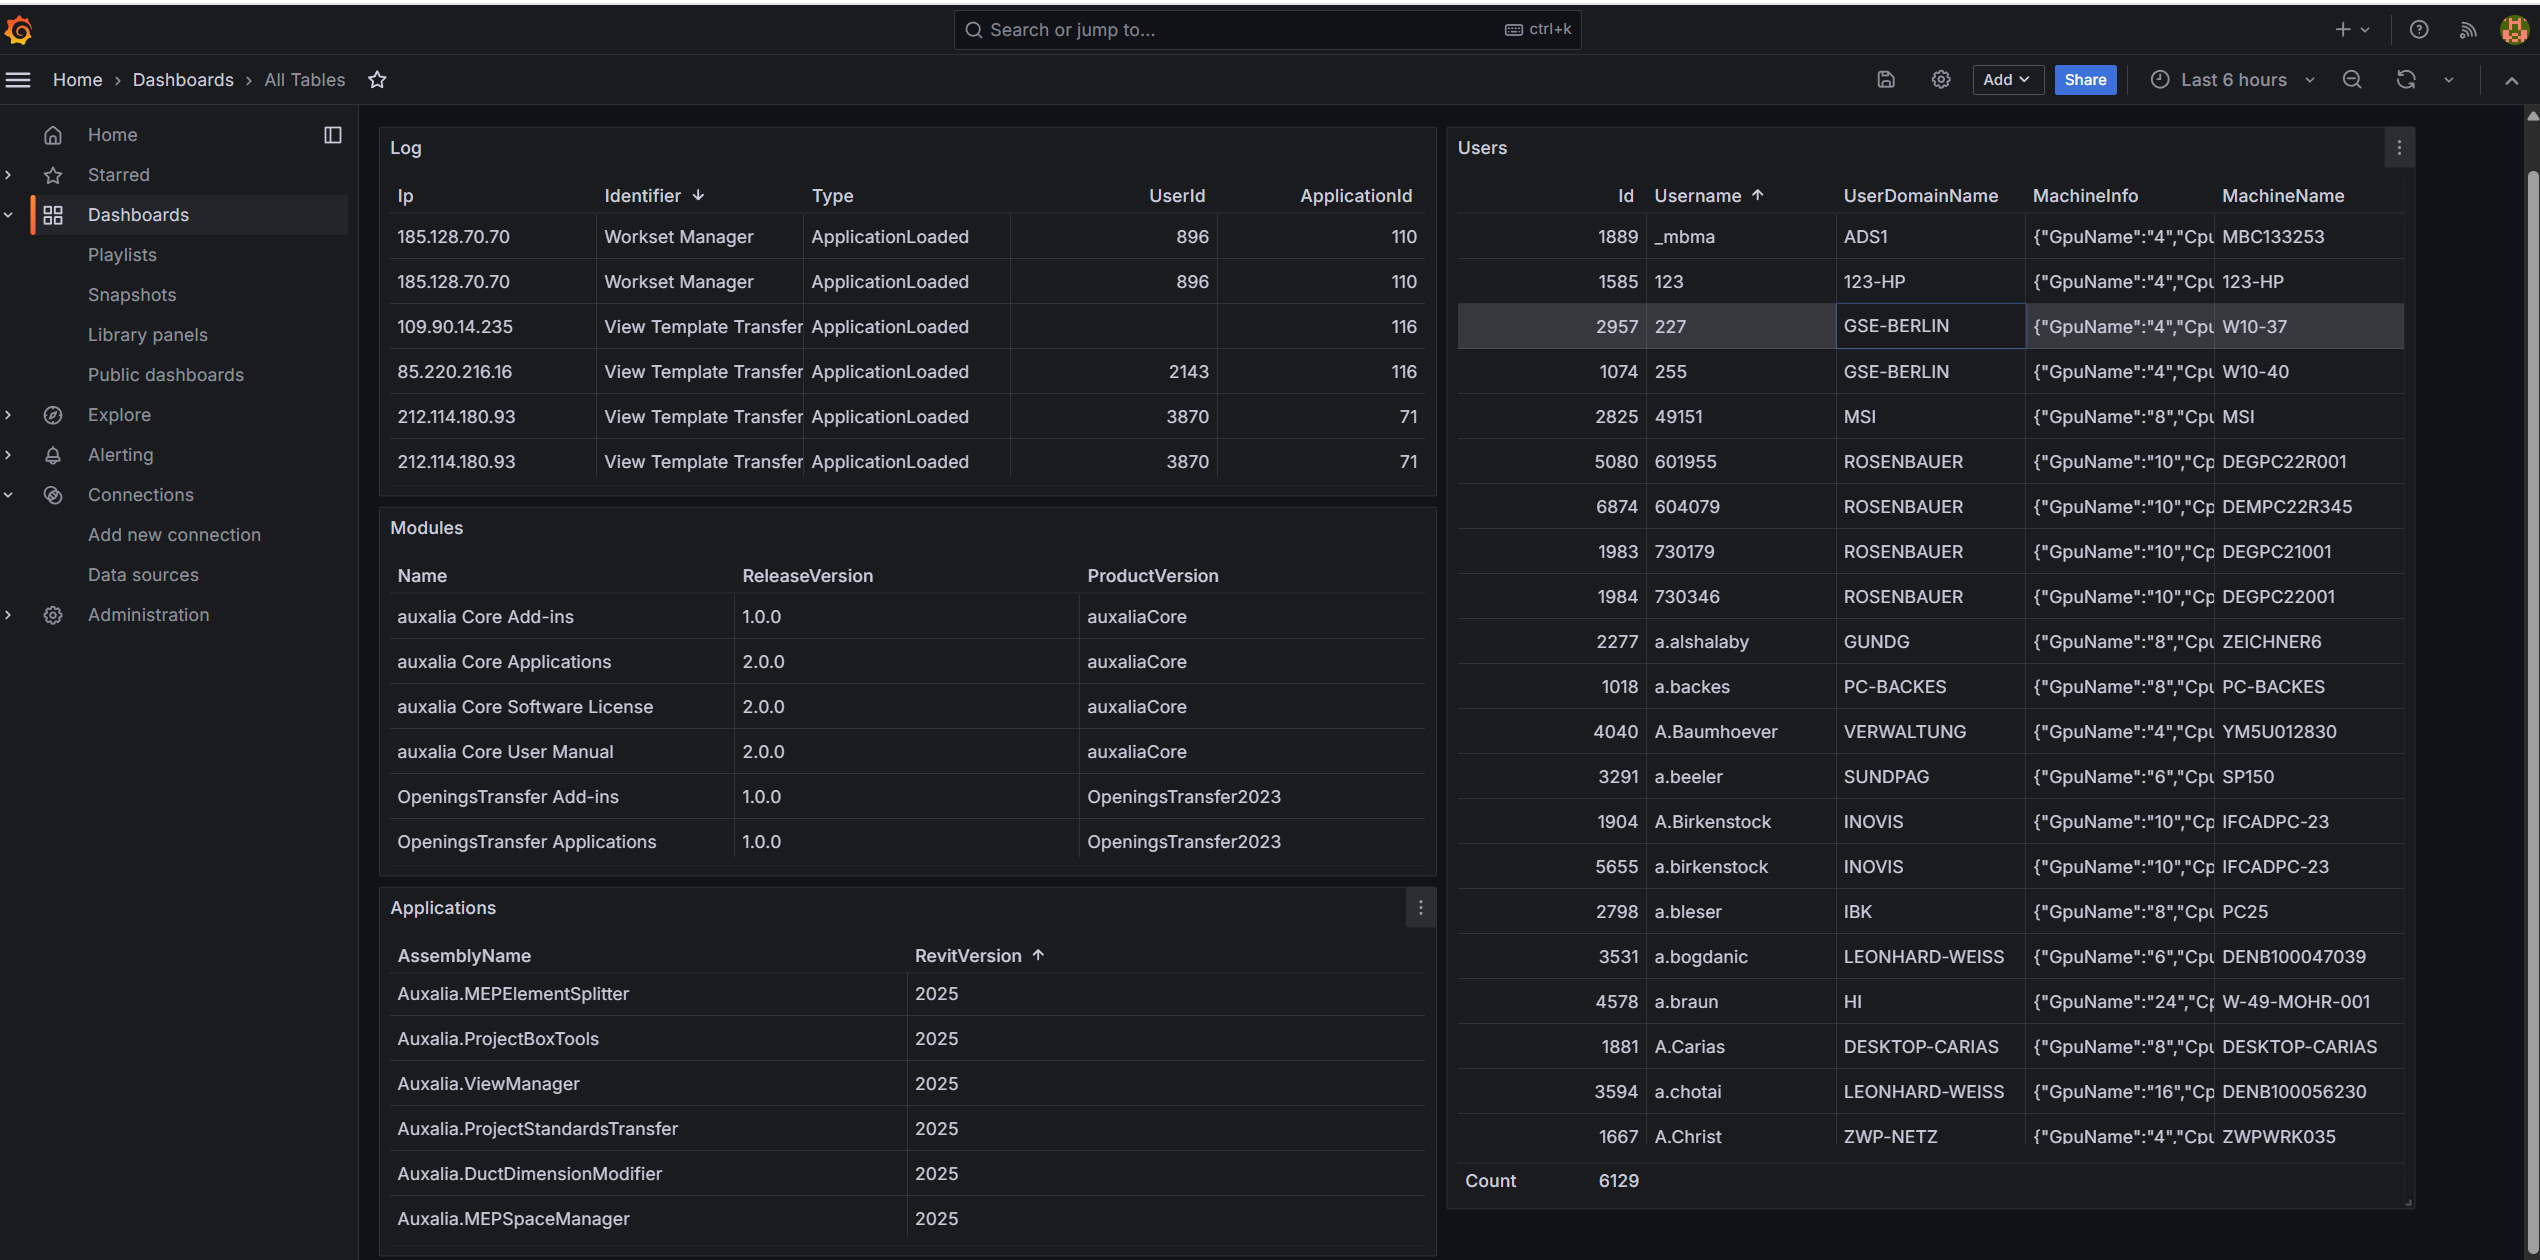
Task: Expand the Starred section chevron
Action: (x=9, y=175)
